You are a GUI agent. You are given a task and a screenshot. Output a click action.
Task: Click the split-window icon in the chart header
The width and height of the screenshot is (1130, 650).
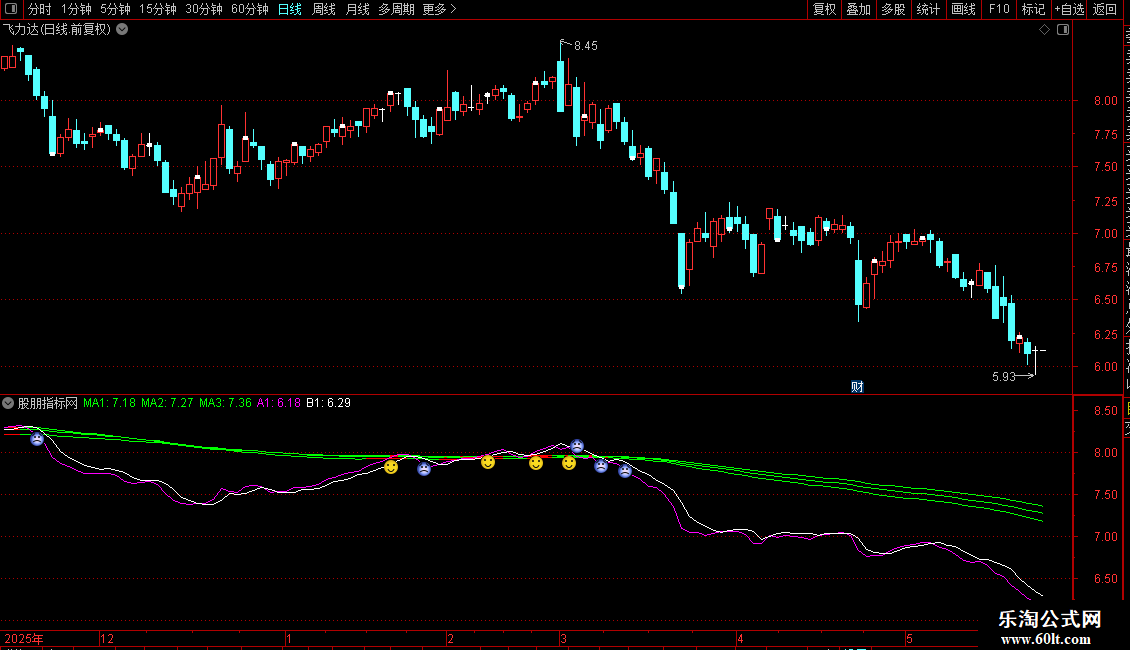pos(1063,30)
